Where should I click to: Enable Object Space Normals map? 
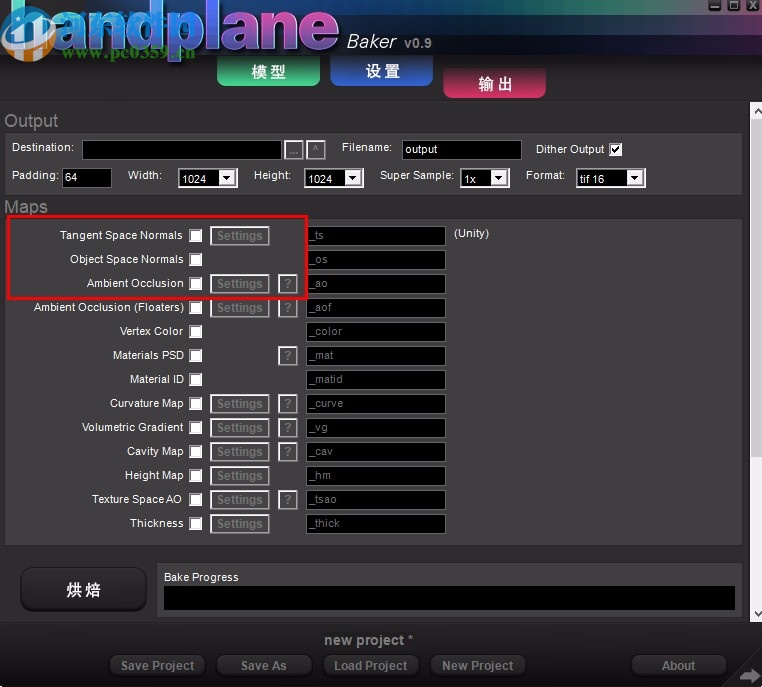(x=196, y=259)
